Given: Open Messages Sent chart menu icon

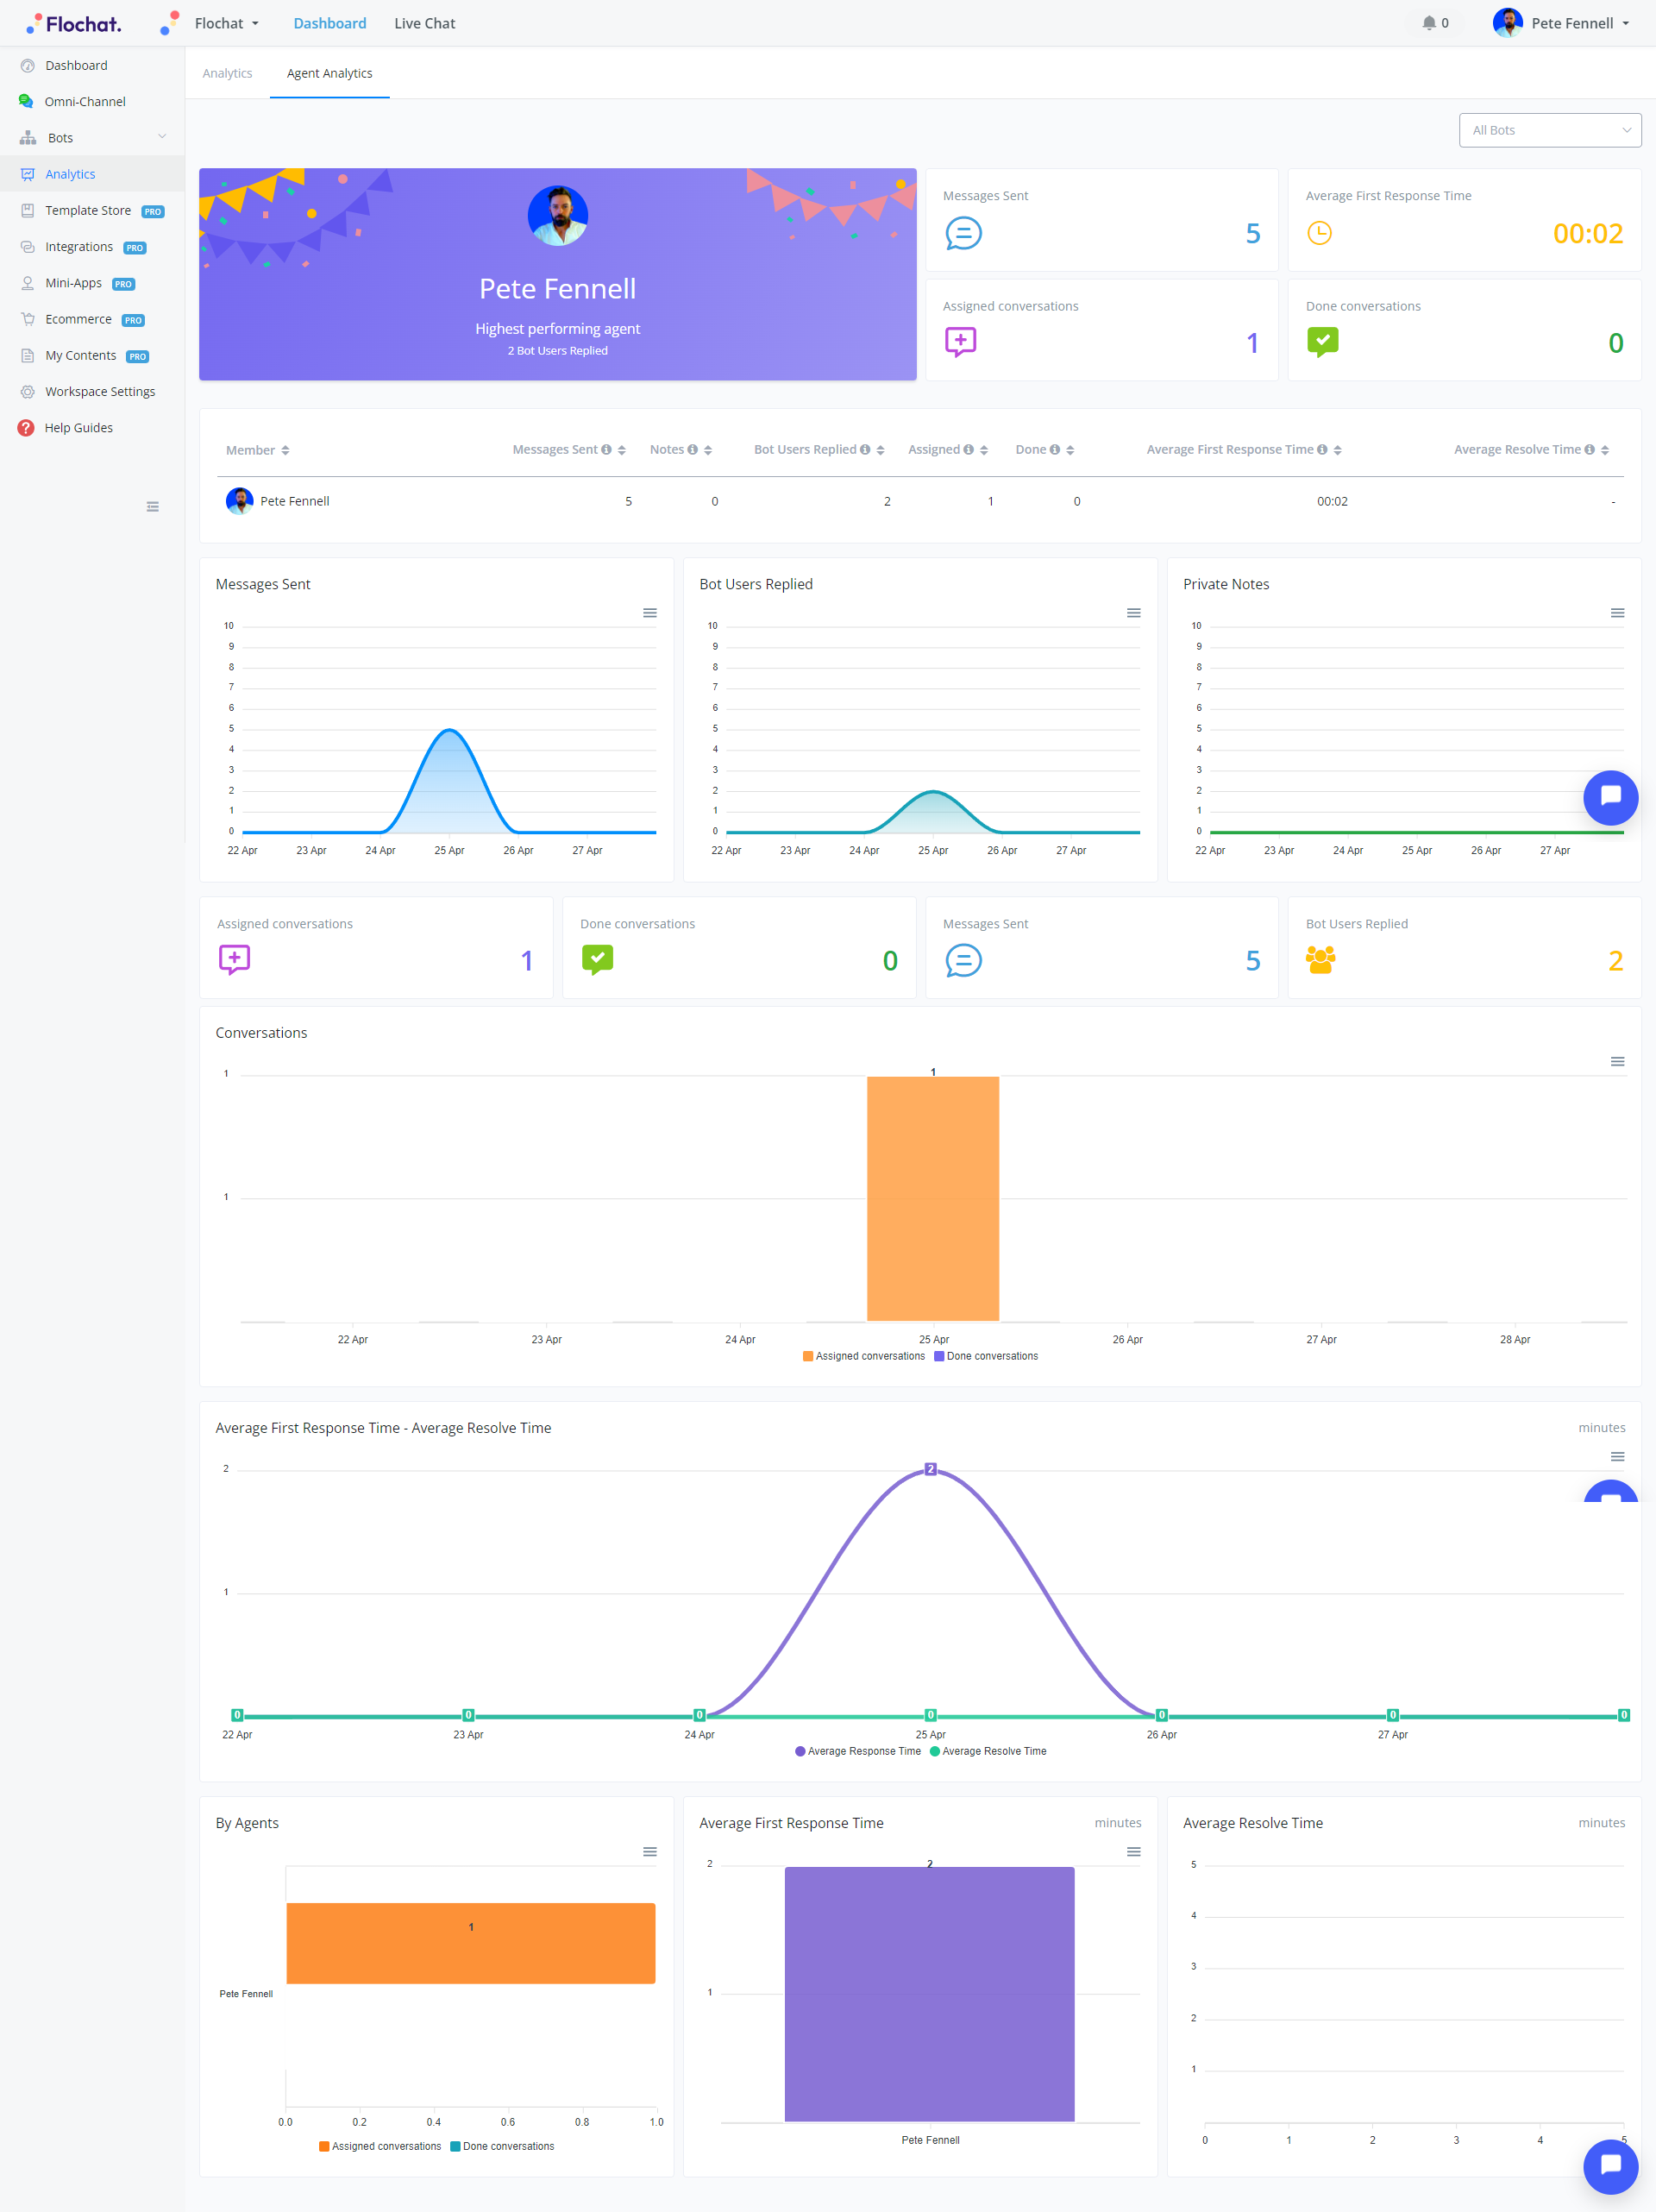Looking at the screenshot, I should (x=650, y=613).
